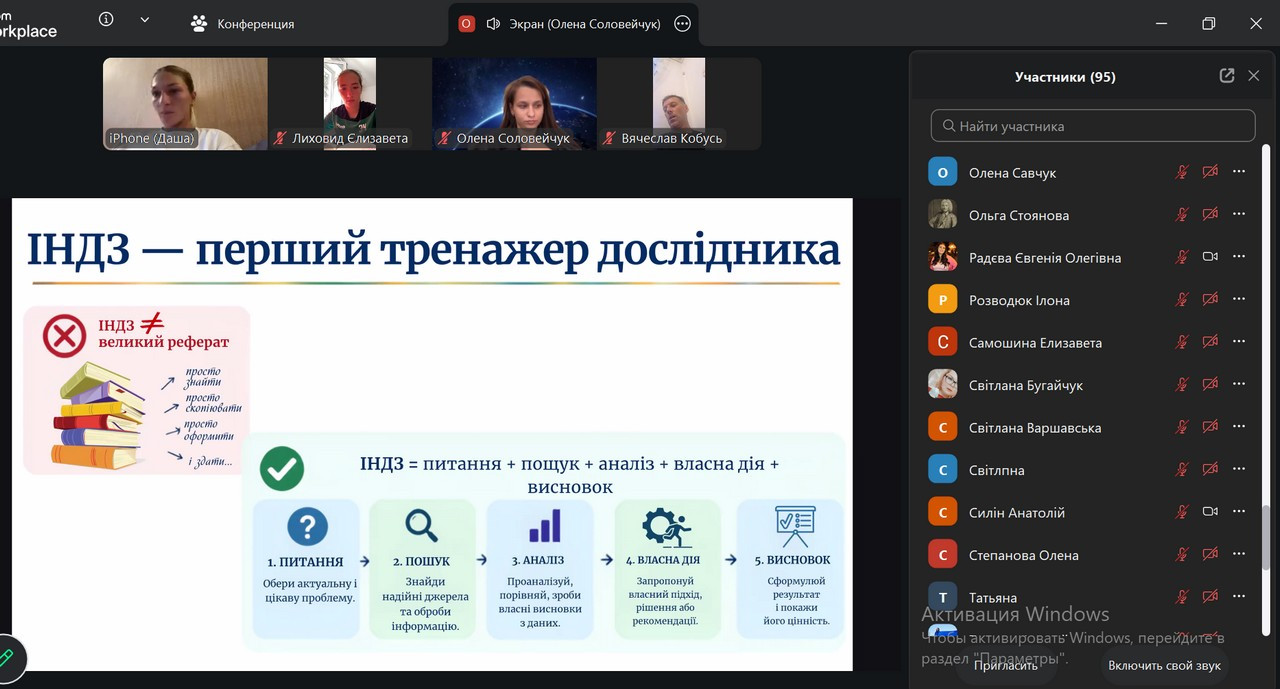
Task: Click video camera icon for Радєва Євгенія Олегівна
Action: 1210,257
